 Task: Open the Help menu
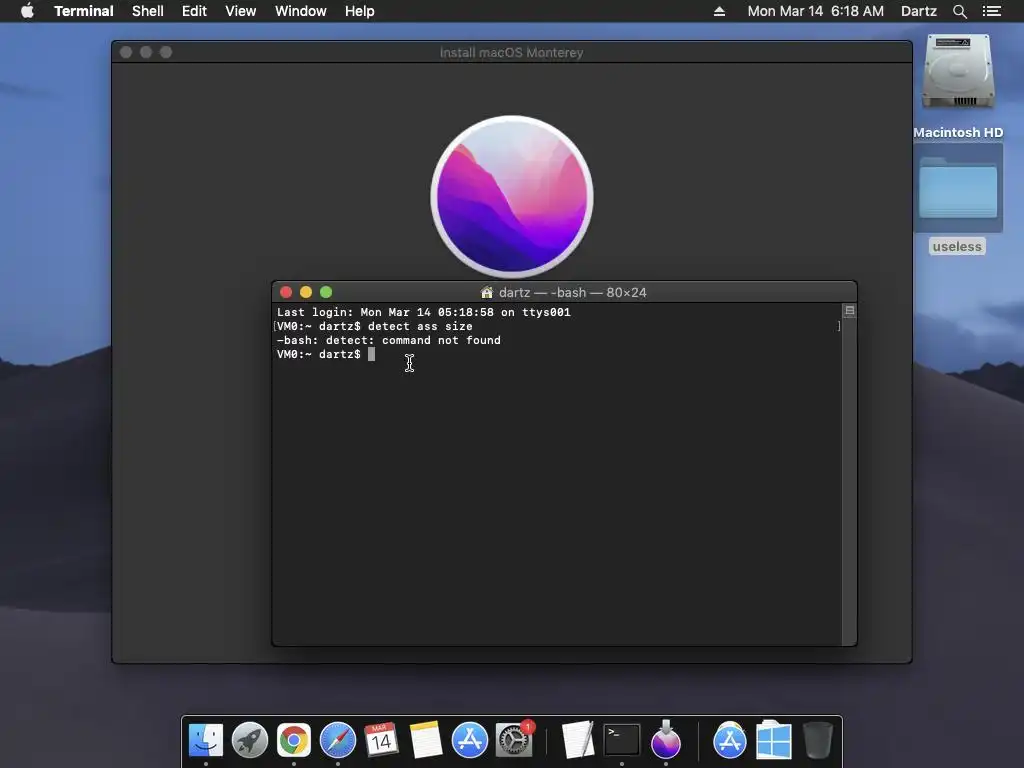(359, 11)
